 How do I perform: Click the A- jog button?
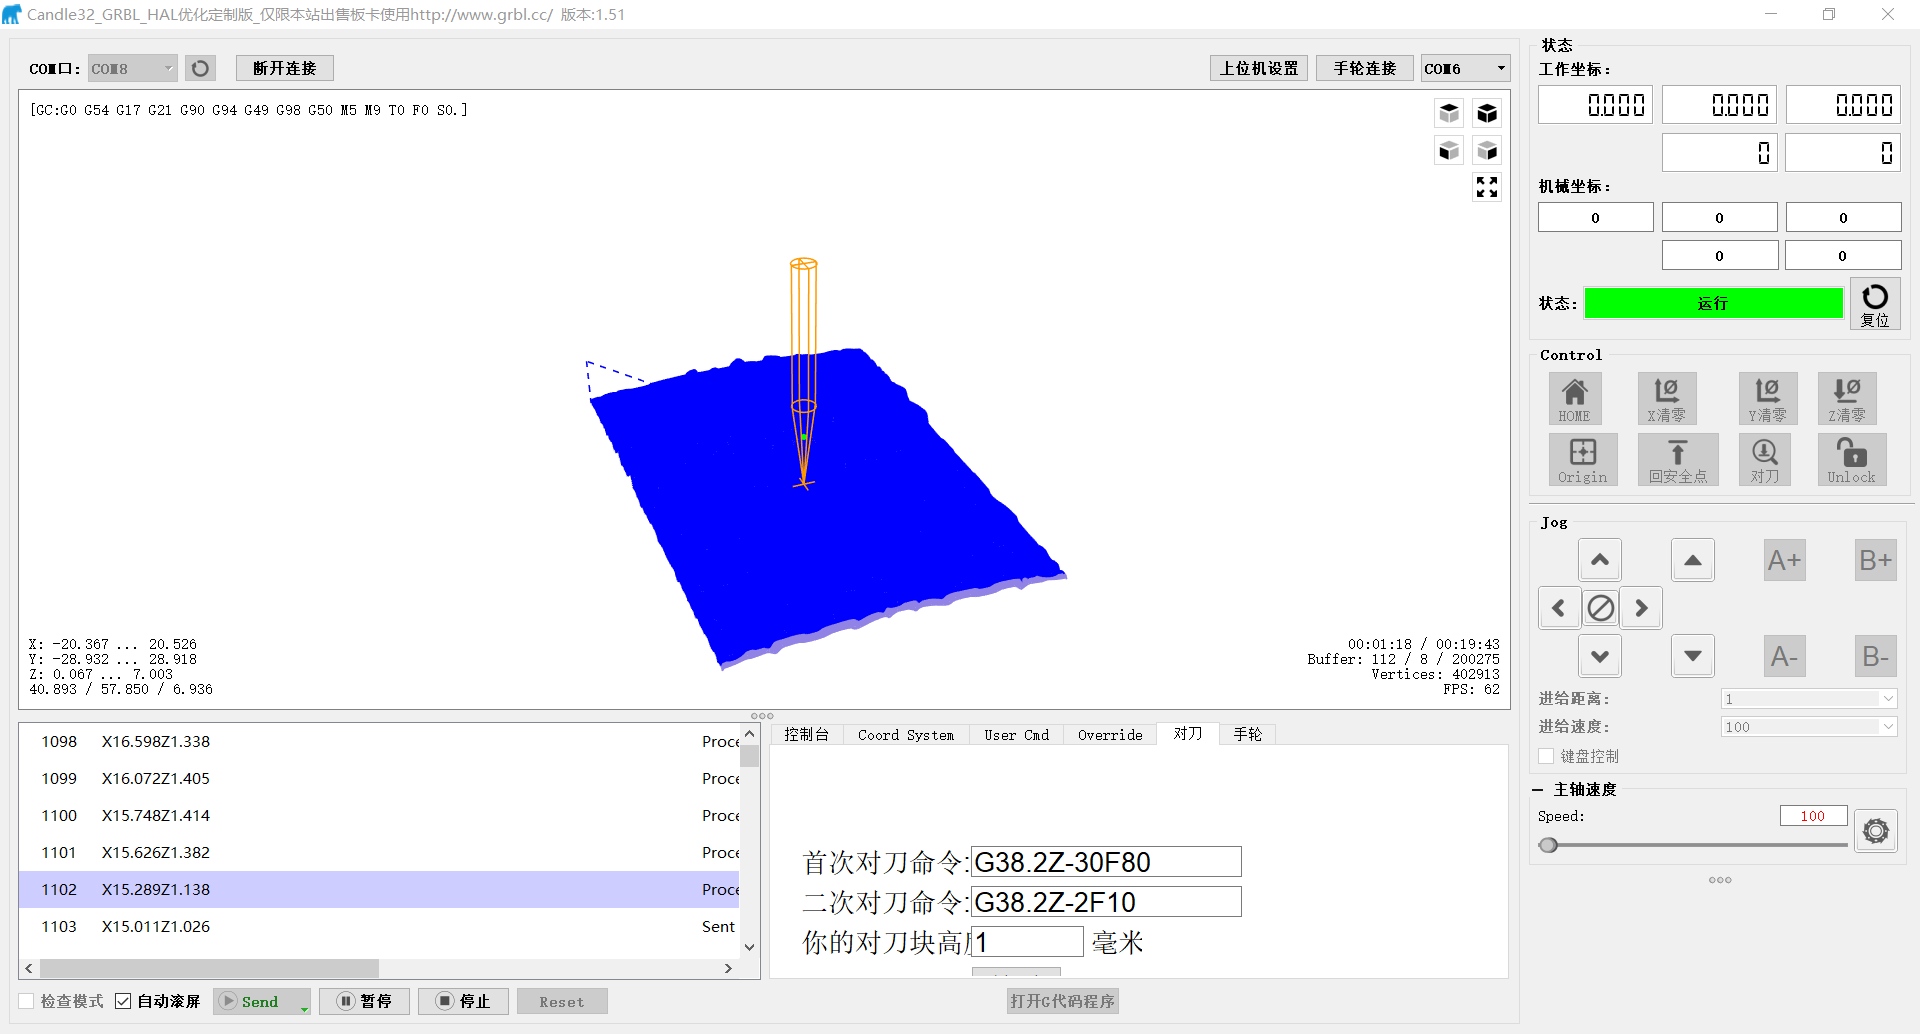1784,656
